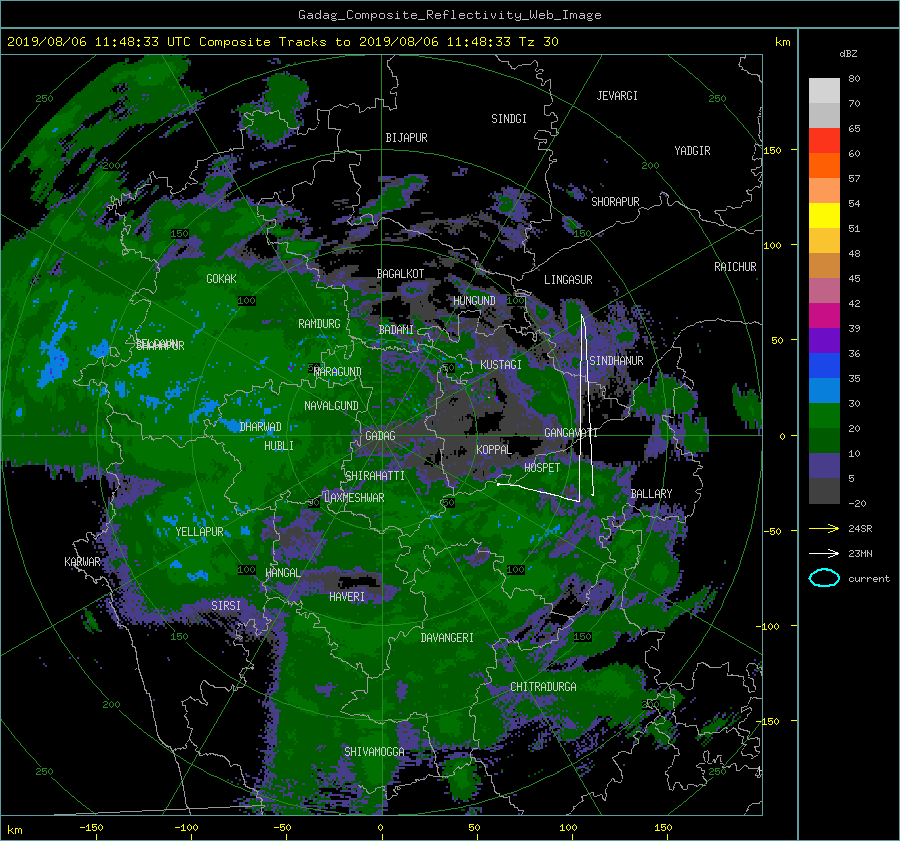This screenshot has height=841, width=900.
Task: Click the 10 dBZ slate purple swatch
Action: [x=824, y=466]
